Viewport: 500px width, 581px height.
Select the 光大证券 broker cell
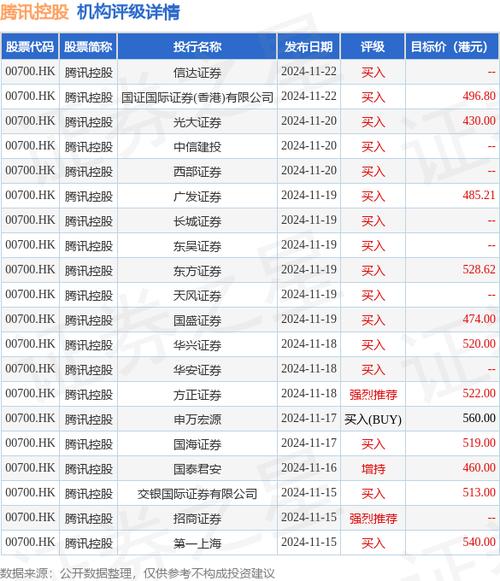[197, 122]
